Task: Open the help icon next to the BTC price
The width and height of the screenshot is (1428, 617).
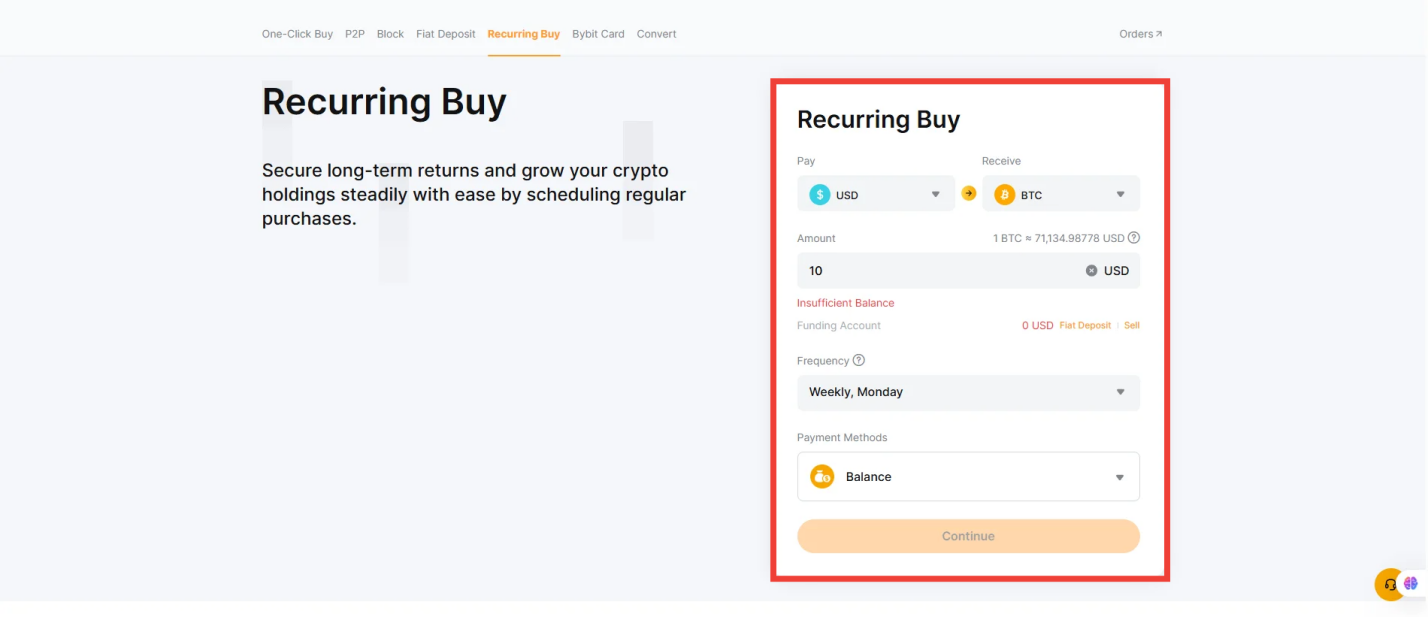Action: pyautogui.click(x=1134, y=238)
